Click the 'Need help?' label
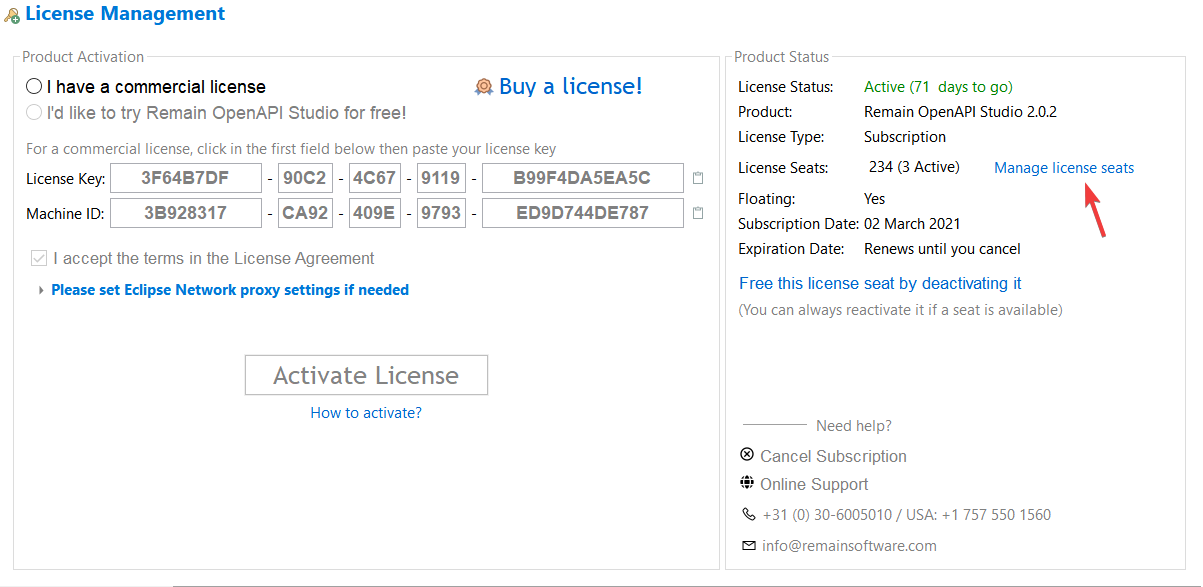 click(854, 426)
